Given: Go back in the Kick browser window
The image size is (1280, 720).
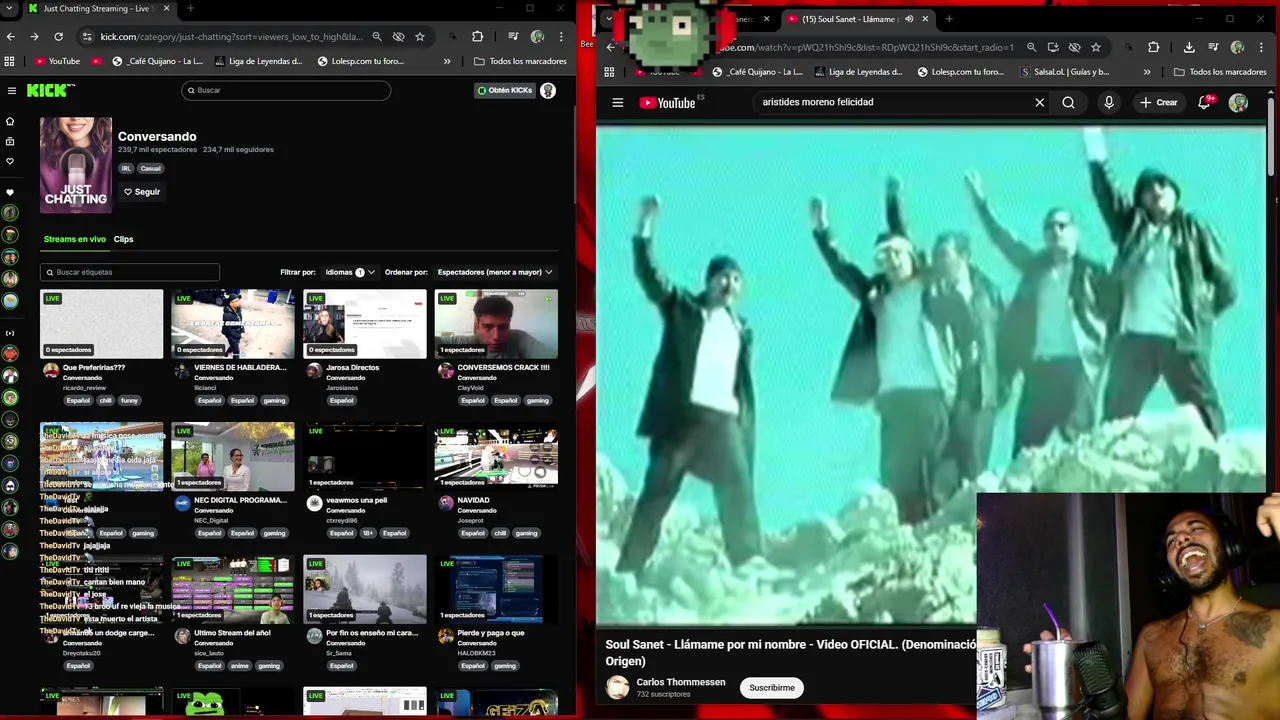Looking at the screenshot, I should pos(10,37).
